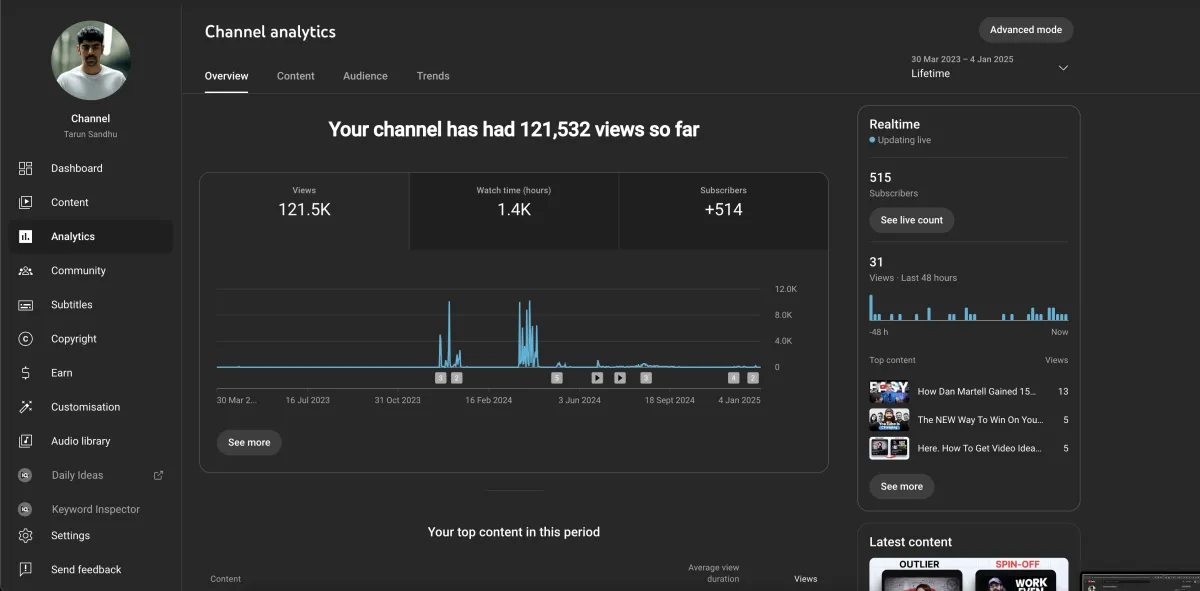This screenshot has height=591, width=1200.
Task: Click the Advanced mode button
Action: tap(1025, 30)
